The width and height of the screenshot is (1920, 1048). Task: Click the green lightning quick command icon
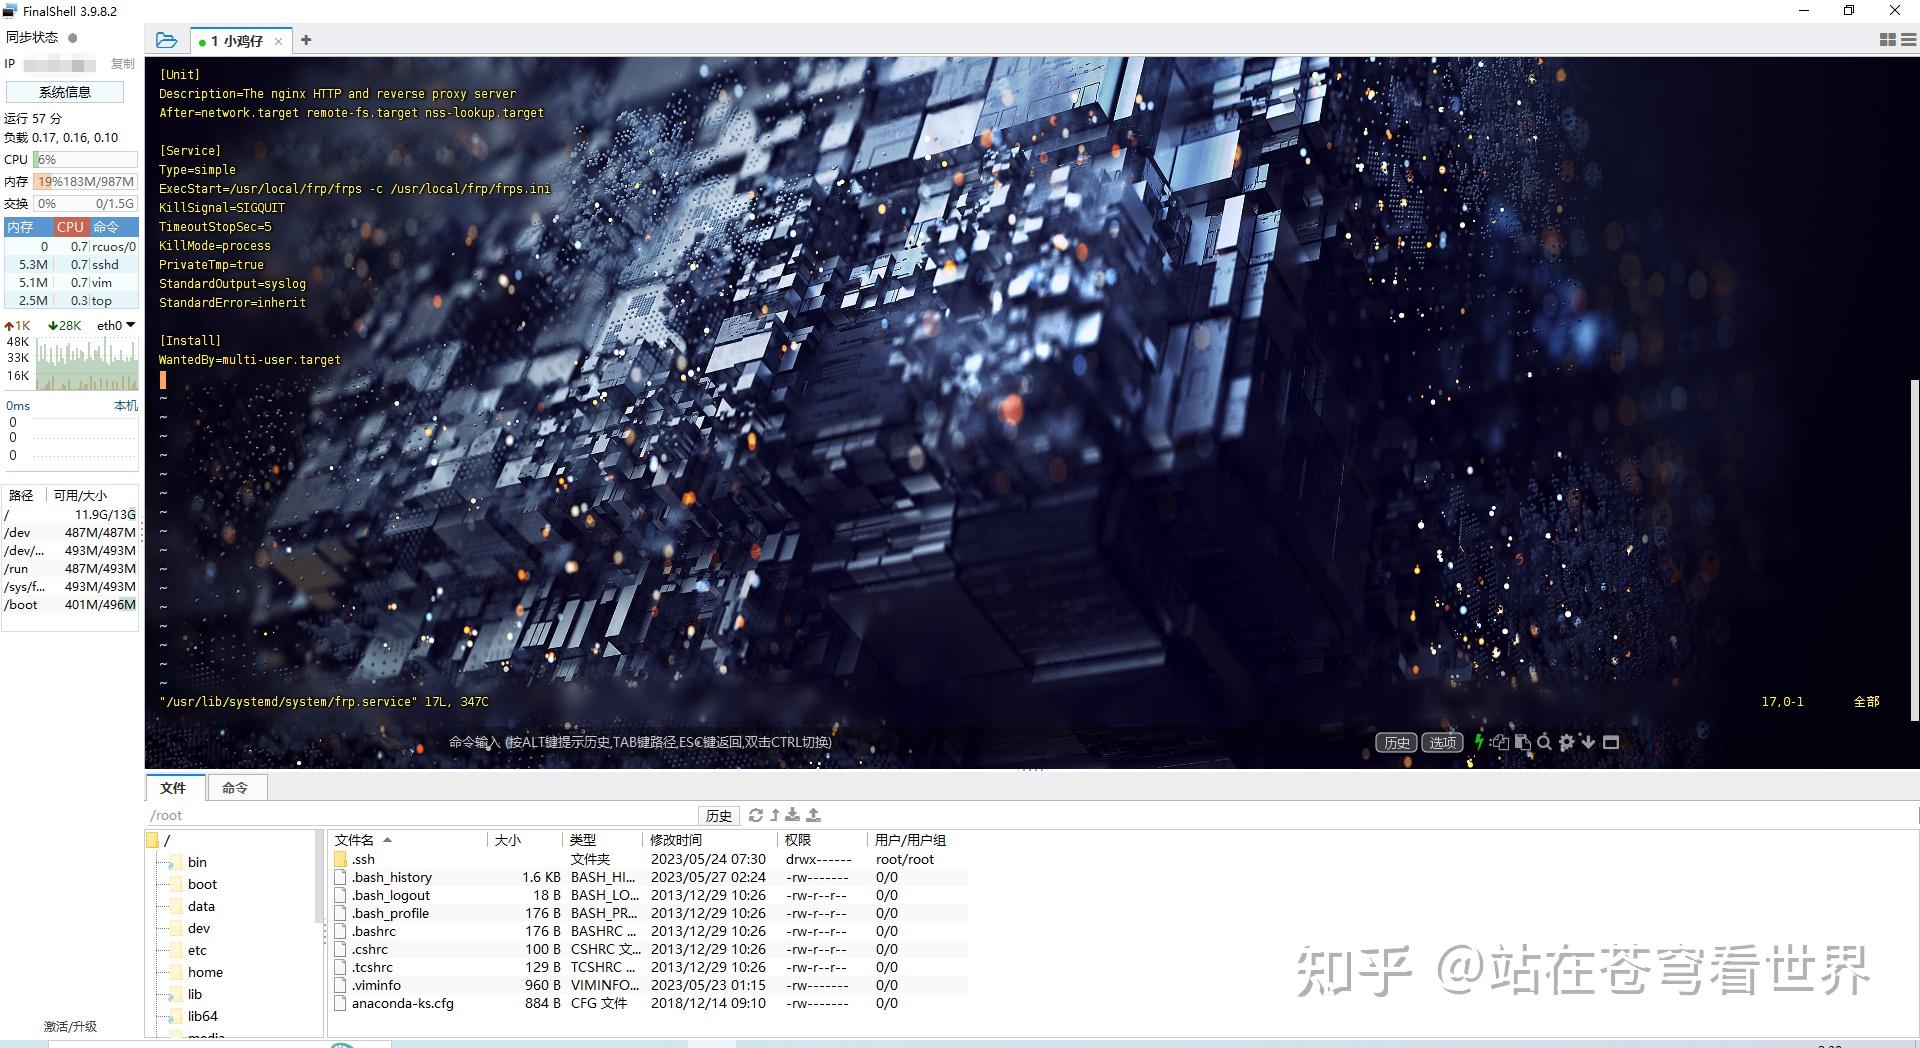coord(1478,742)
